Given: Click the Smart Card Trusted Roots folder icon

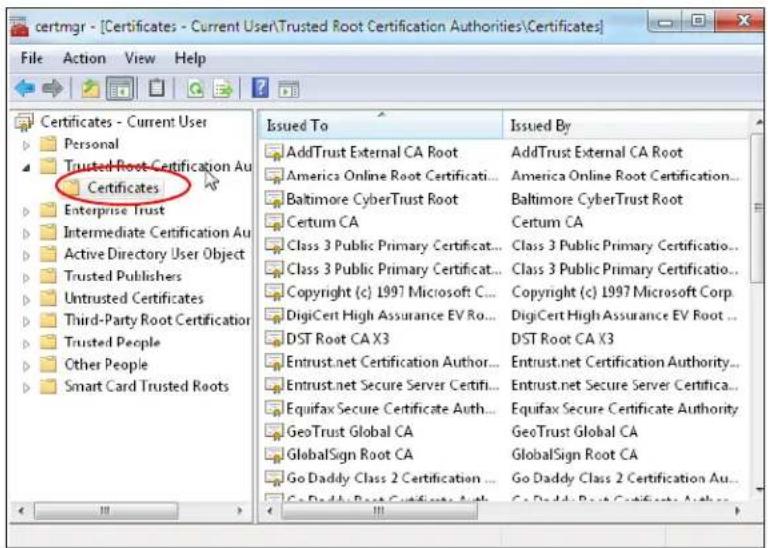Looking at the screenshot, I should [48, 386].
